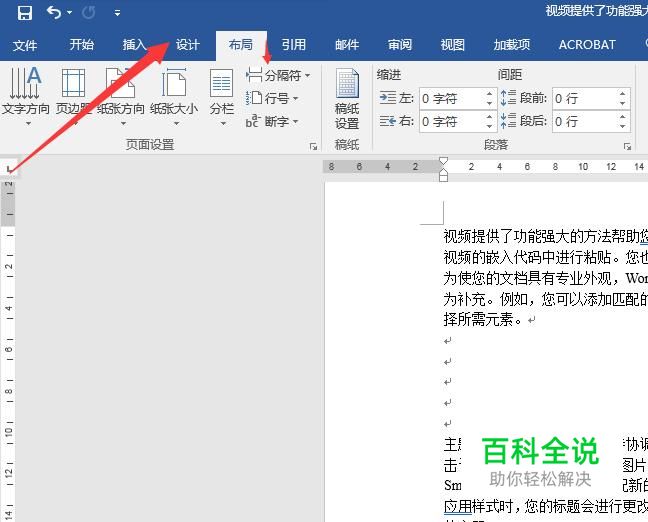
Task: Click the Undo arrow icon
Action: tap(54, 12)
